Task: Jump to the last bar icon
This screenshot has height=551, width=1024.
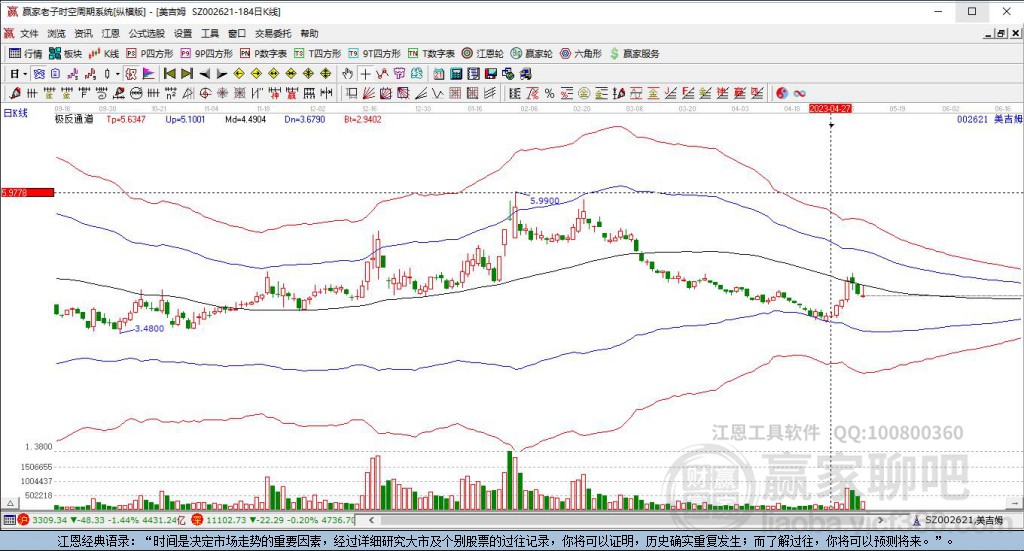Action: coord(187,74)
